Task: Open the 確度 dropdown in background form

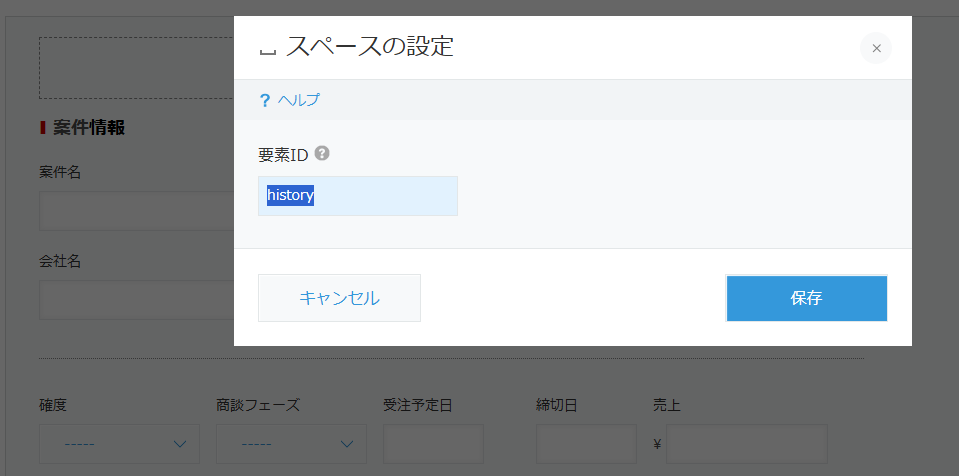Action: (119, 444)
